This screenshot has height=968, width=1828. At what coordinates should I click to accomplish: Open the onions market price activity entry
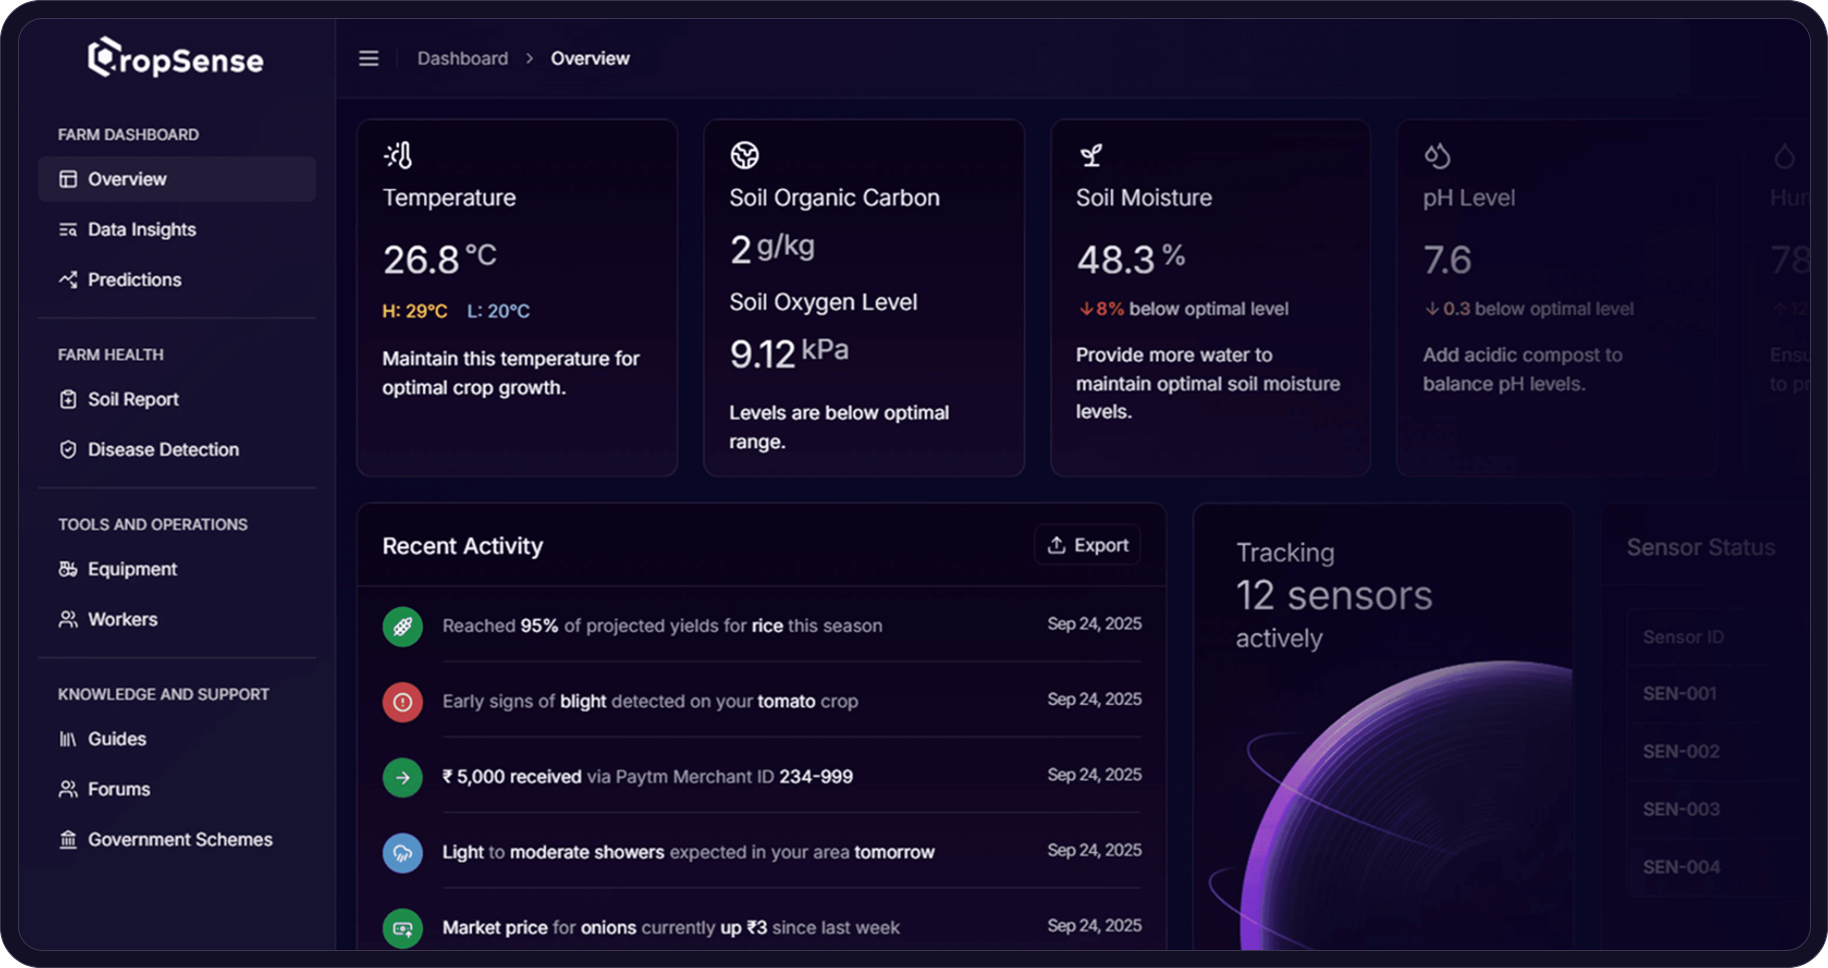tap(670, 928)
